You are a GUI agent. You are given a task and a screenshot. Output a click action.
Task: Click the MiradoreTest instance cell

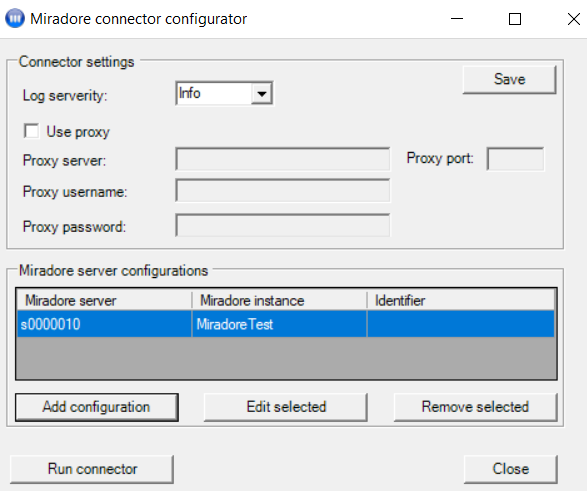pyautogui.click(x=279, y=324)
